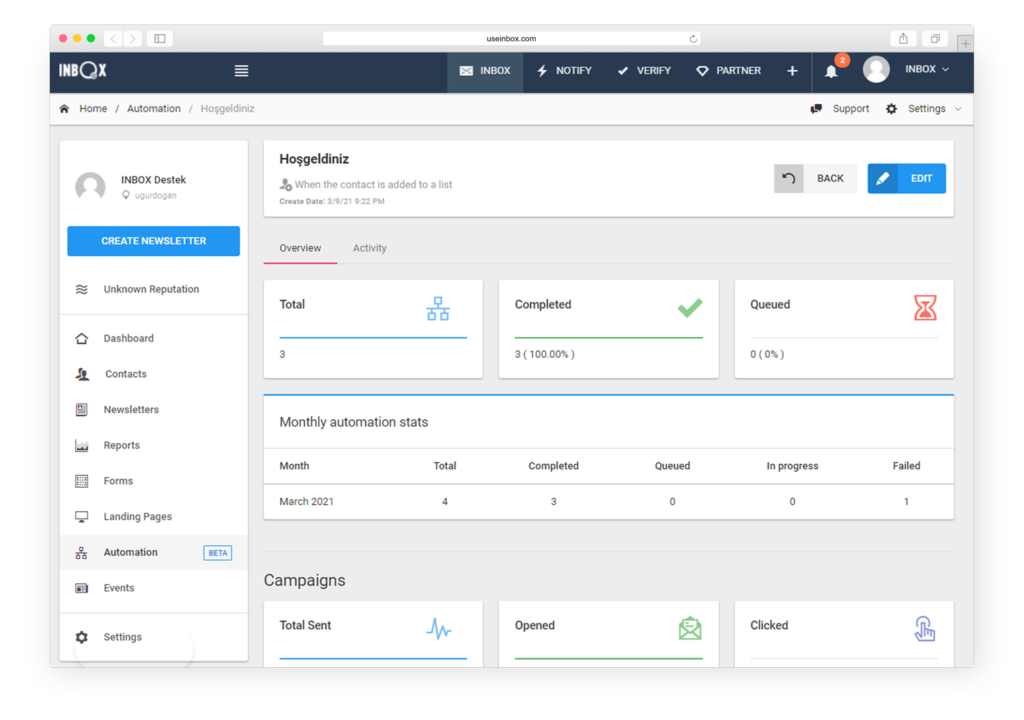Image resolution: width=1024 pixels, height=720 pixels.
Task: Click the Total network diagram icon
Action: click(x=438, y=309)
